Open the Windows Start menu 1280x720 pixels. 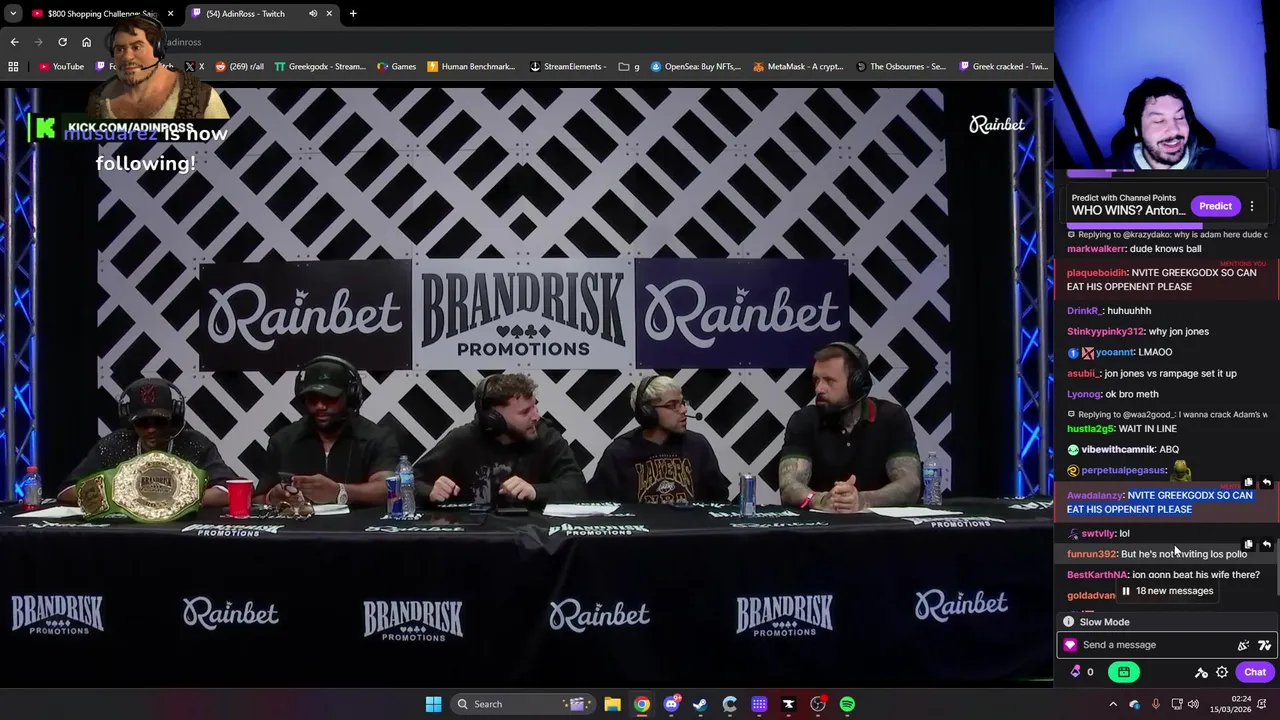click(433, 704)
